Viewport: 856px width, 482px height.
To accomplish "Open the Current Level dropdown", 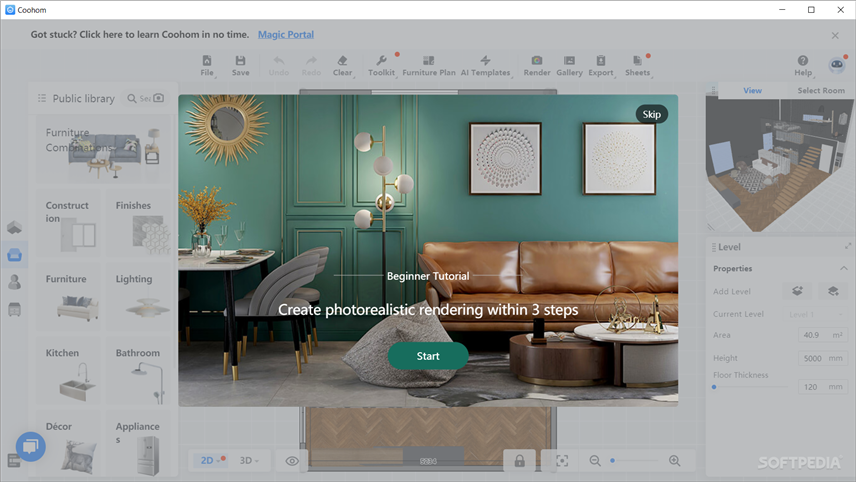I will (x=816, y=314).
